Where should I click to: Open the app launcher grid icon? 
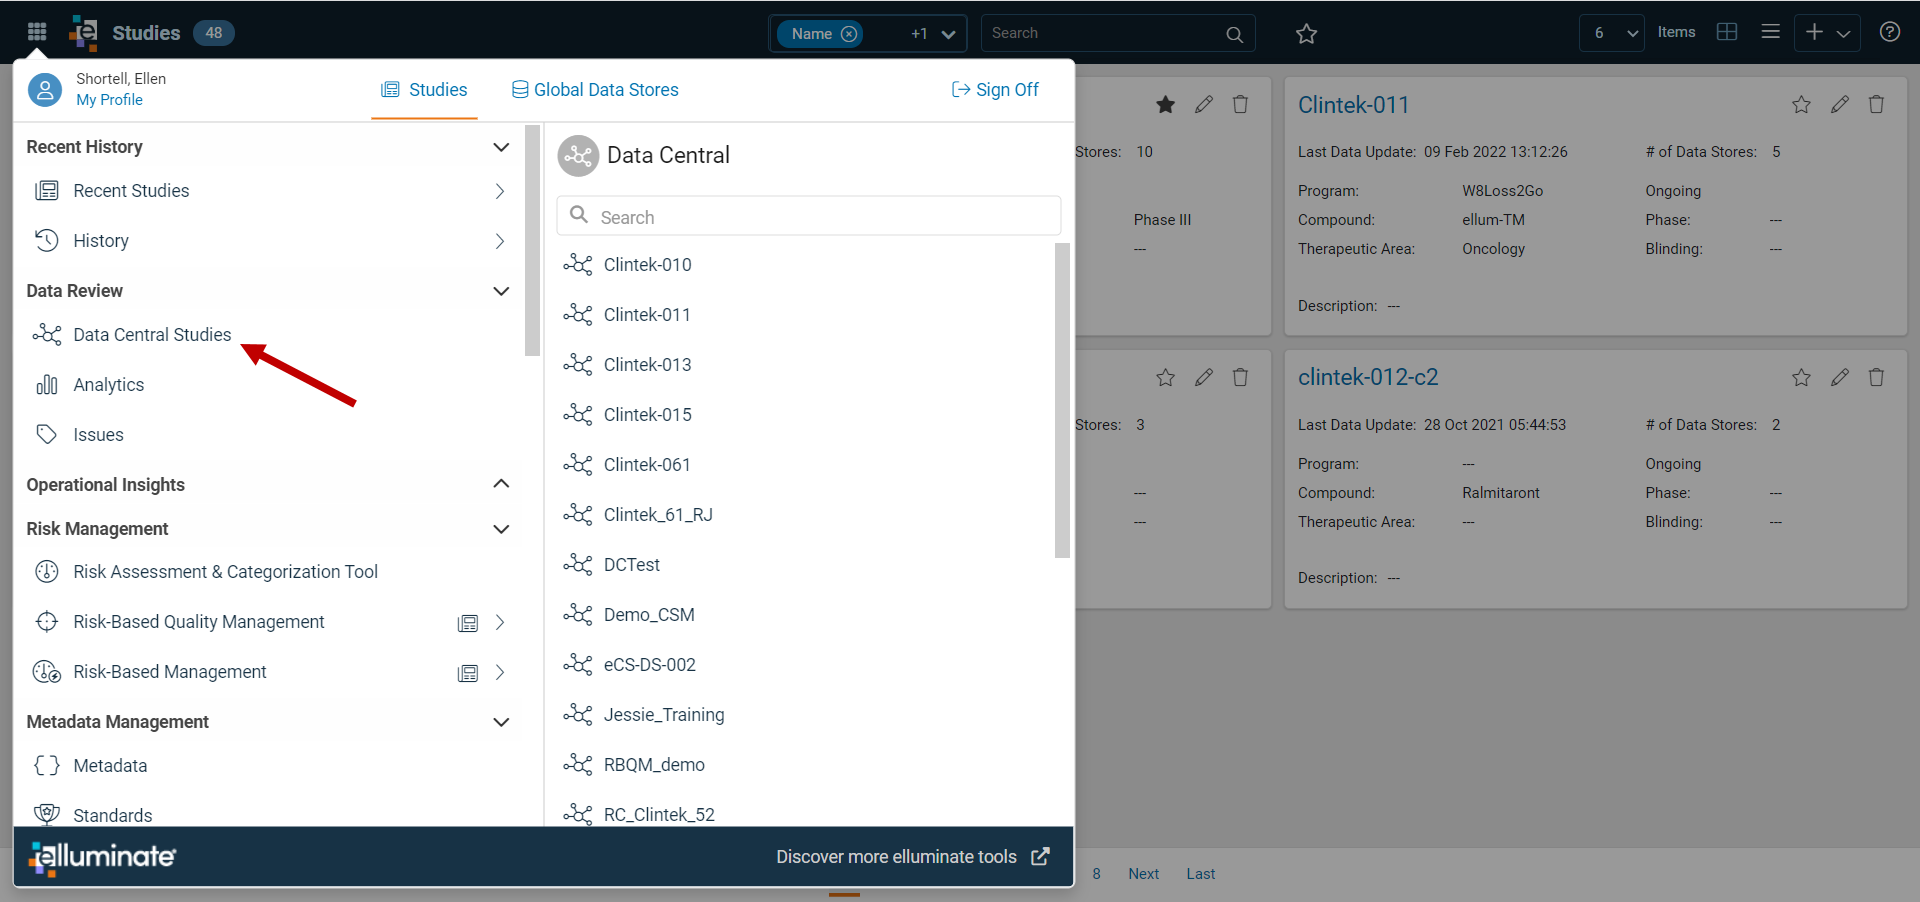coord(37,32)
